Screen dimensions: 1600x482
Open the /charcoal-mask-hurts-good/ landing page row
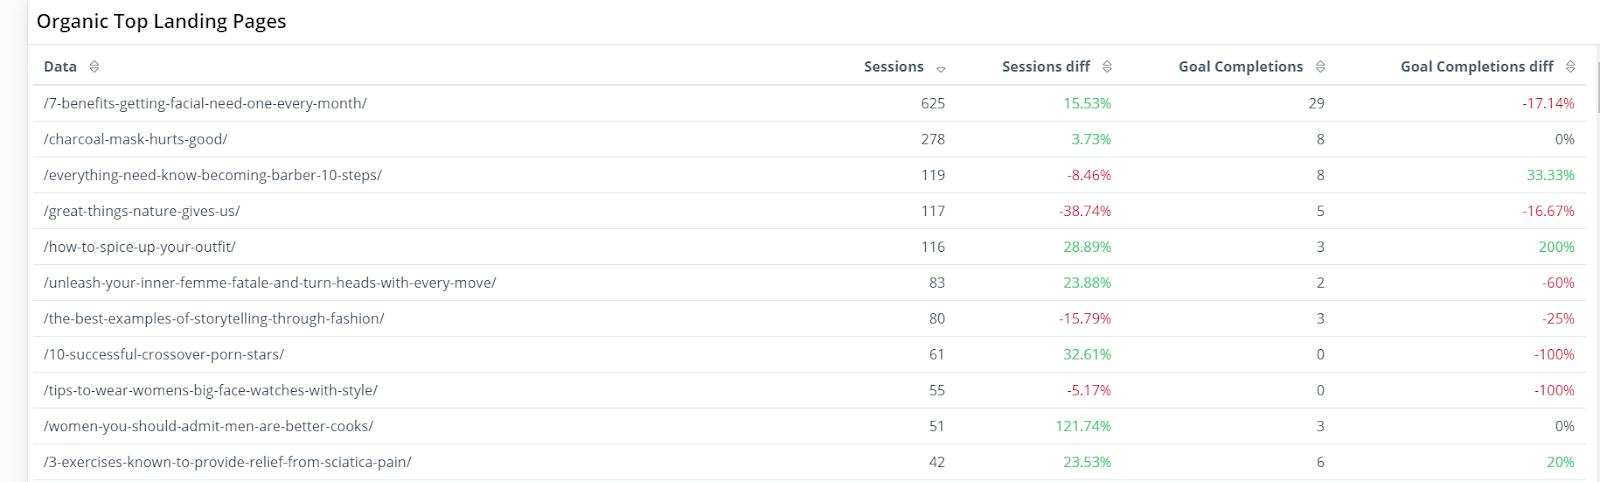[x=810, y=139]
